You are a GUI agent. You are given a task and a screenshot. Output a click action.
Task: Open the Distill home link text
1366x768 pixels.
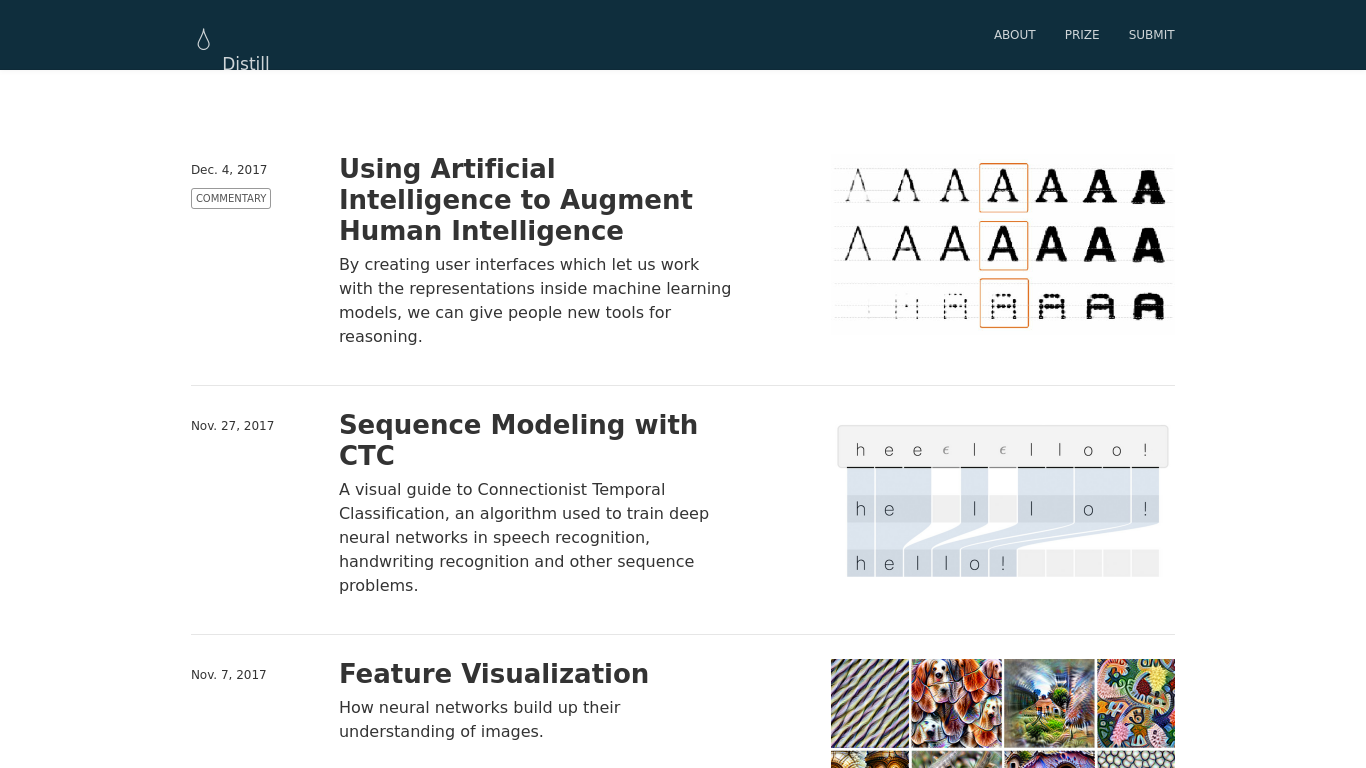click(245, 64)
